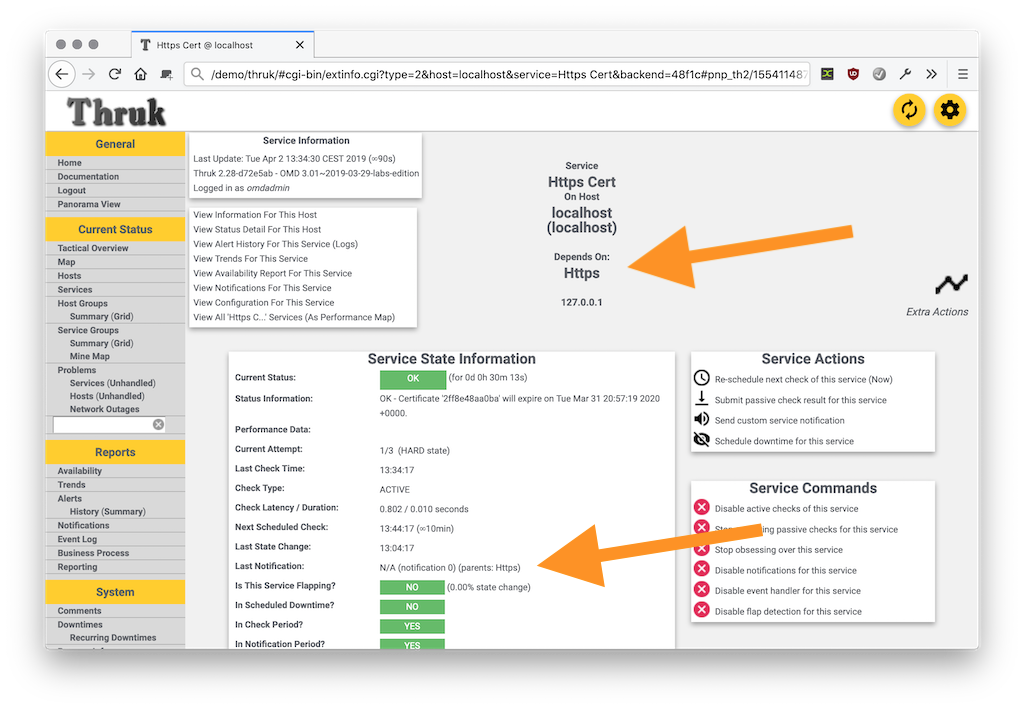Screen dimensions: 1024x709
Task: Click red X beside Stop obsessing over service
Action: (701, 548)
